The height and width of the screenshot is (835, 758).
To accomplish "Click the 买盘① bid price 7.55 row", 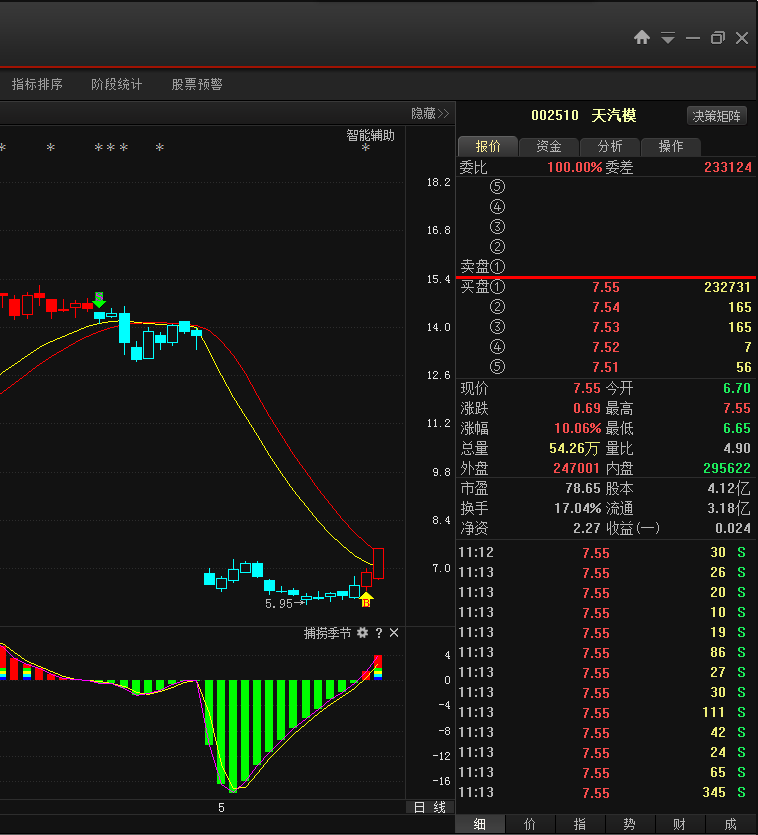I will tap(605, 287).
